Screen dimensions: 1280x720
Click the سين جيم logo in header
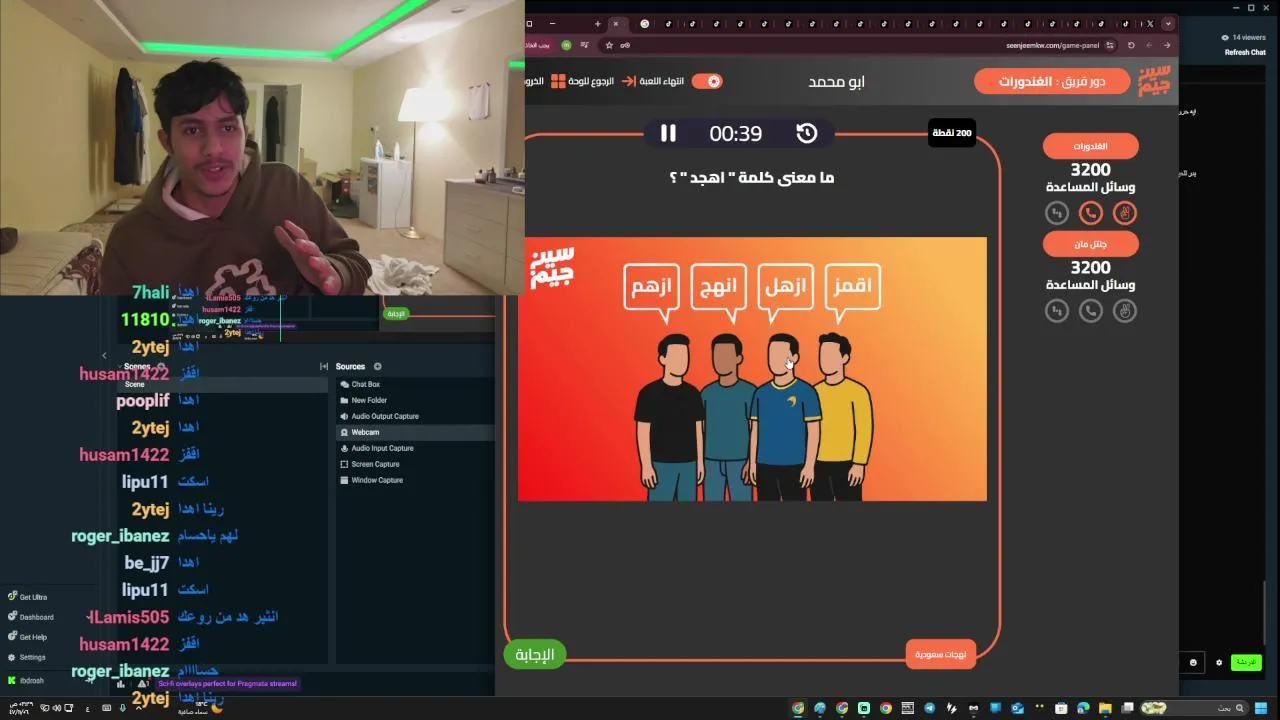click(x=1153, y=81)
